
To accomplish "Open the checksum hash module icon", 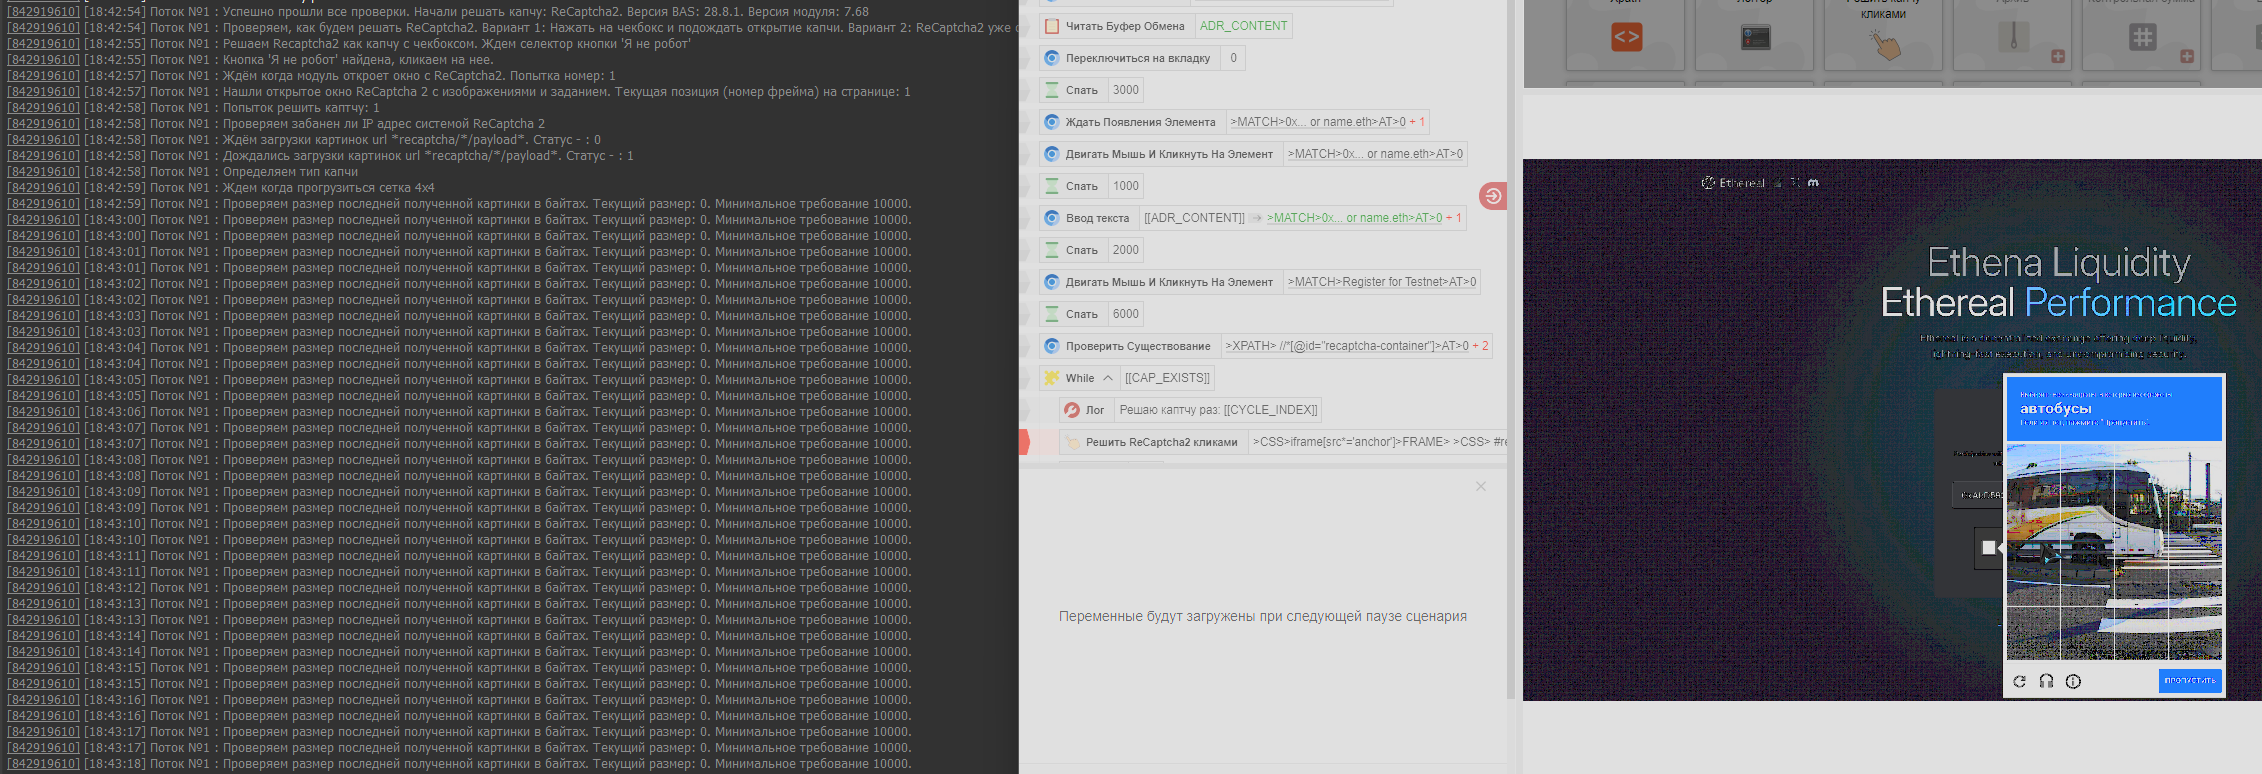I will click(x=2142, y=38).
